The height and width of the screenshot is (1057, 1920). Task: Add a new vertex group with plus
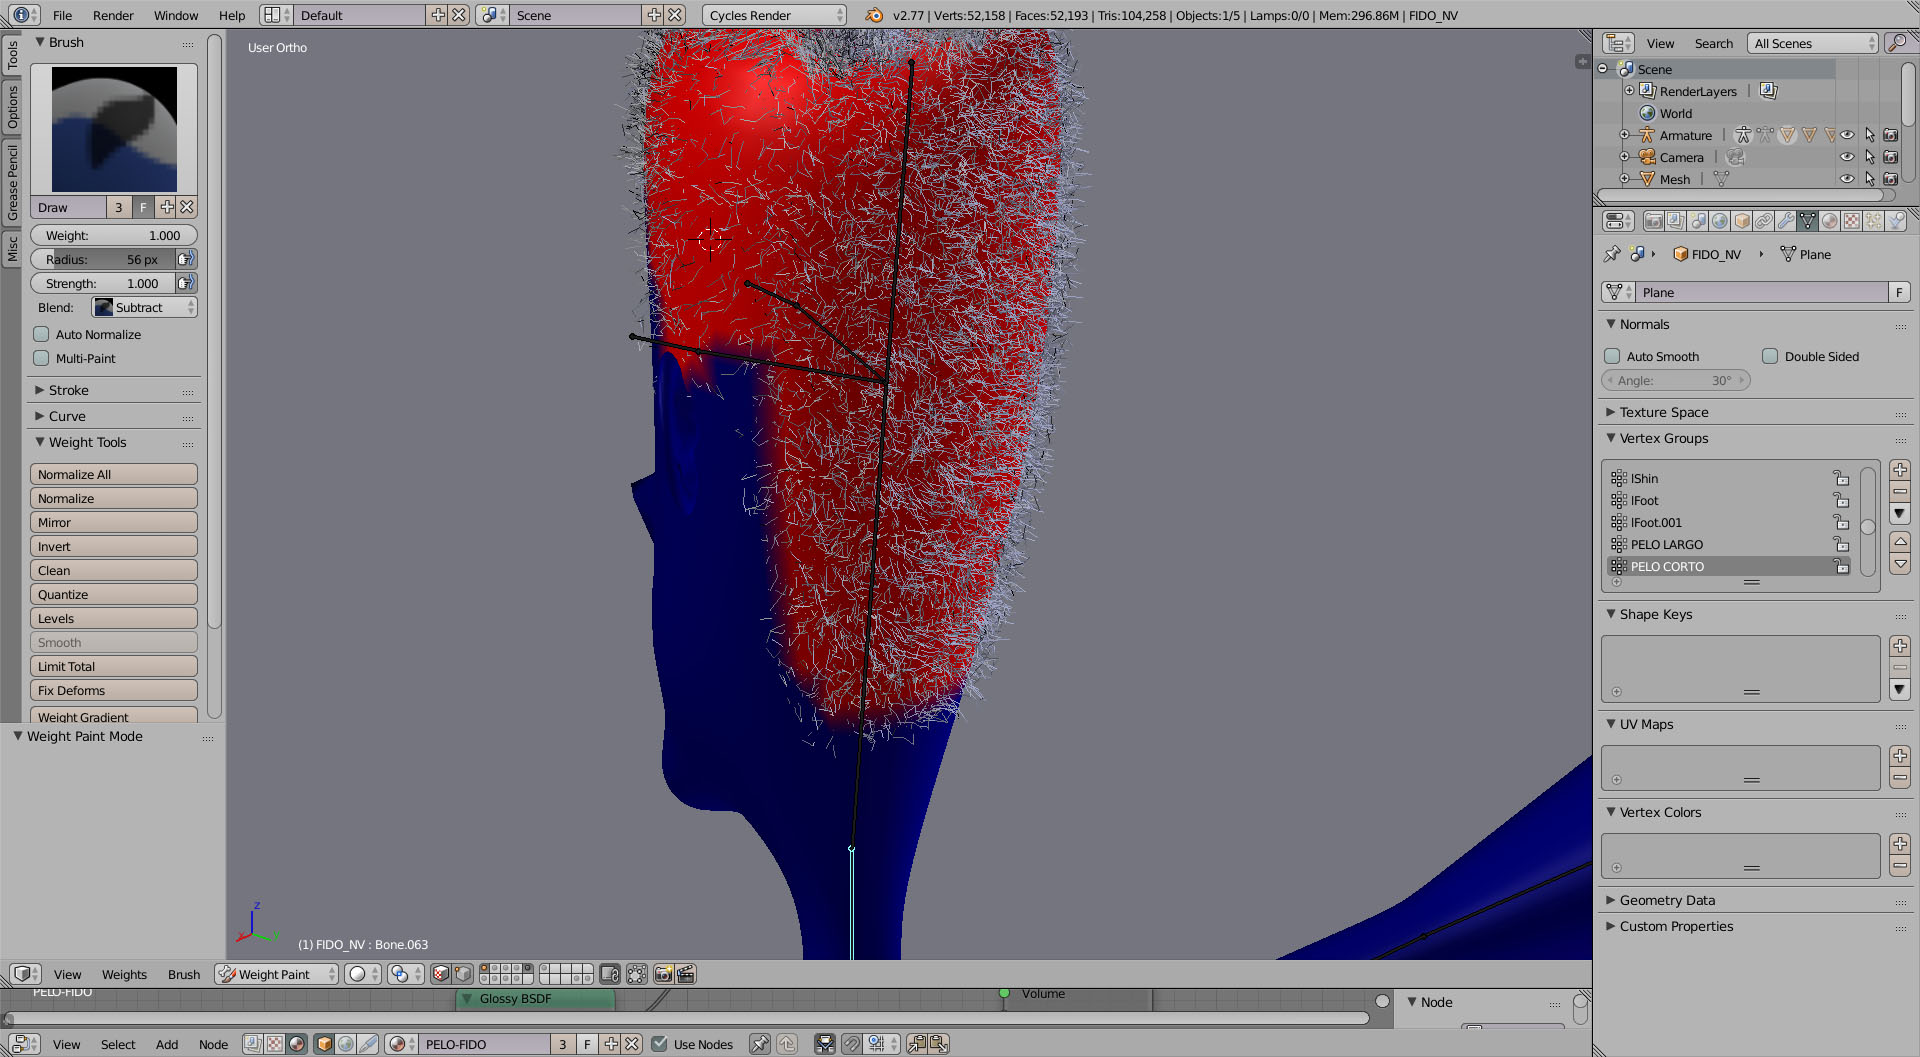[1900, 470]
